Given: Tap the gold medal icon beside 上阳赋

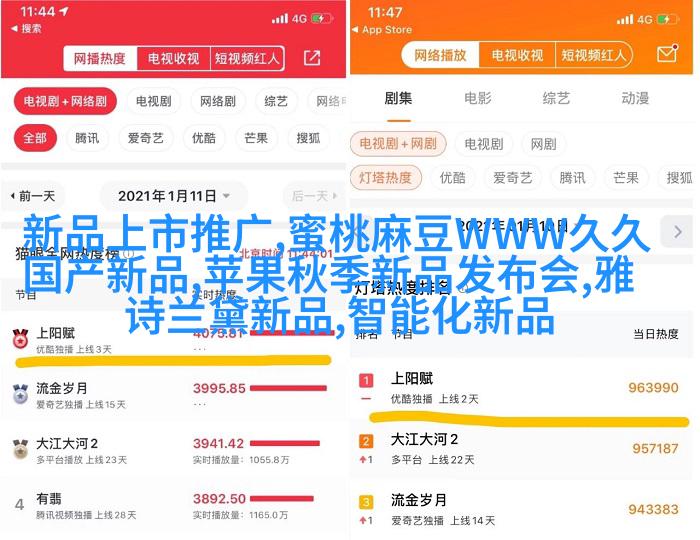Looking at the screenshot, I should (20, 339).
